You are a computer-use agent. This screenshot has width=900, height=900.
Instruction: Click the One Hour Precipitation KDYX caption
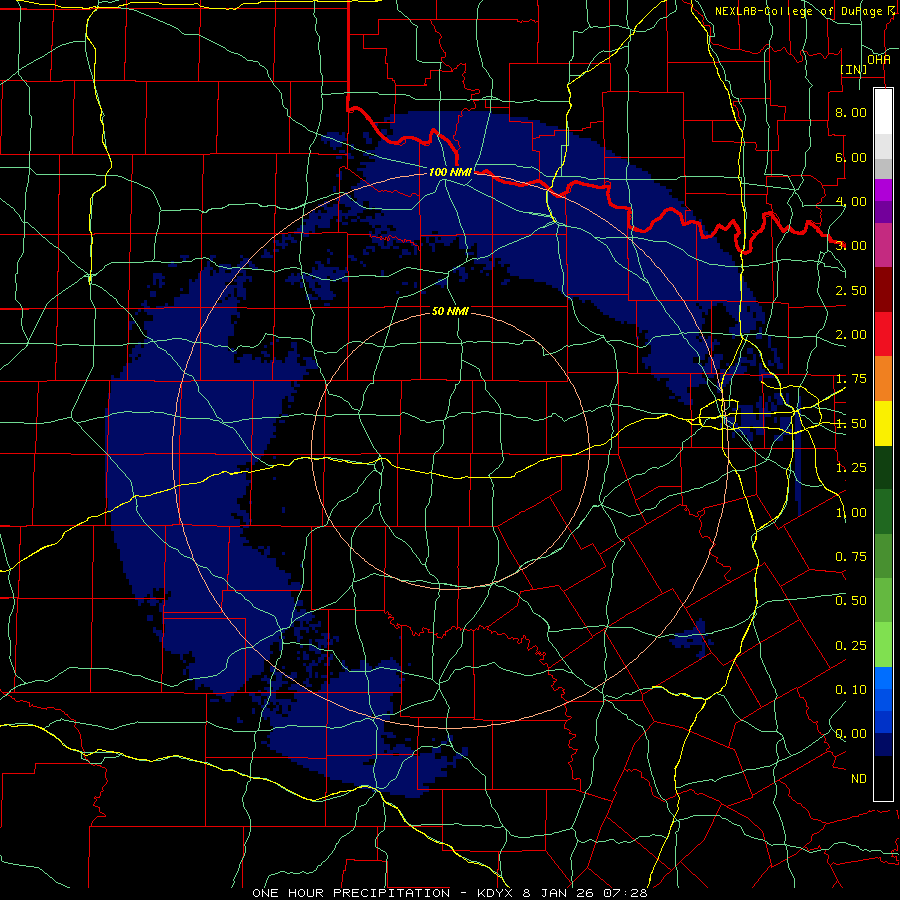pos(450,893)
